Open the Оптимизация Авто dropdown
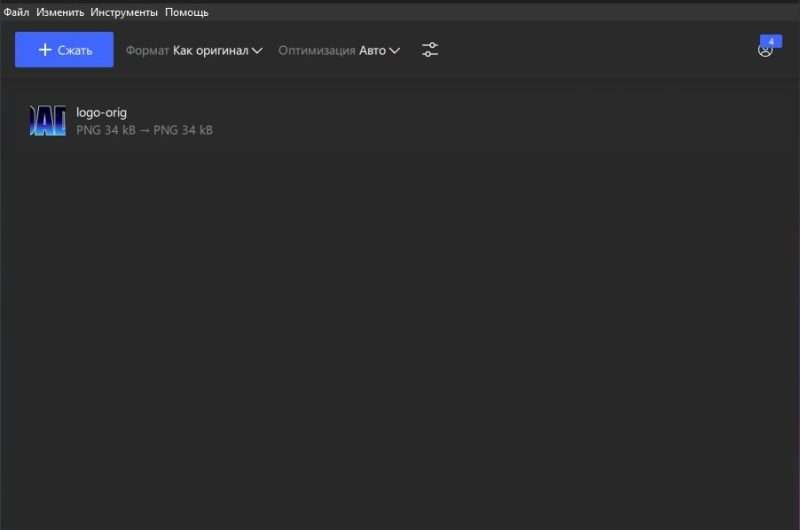800x530 pixels. click(x=339, y=51)
